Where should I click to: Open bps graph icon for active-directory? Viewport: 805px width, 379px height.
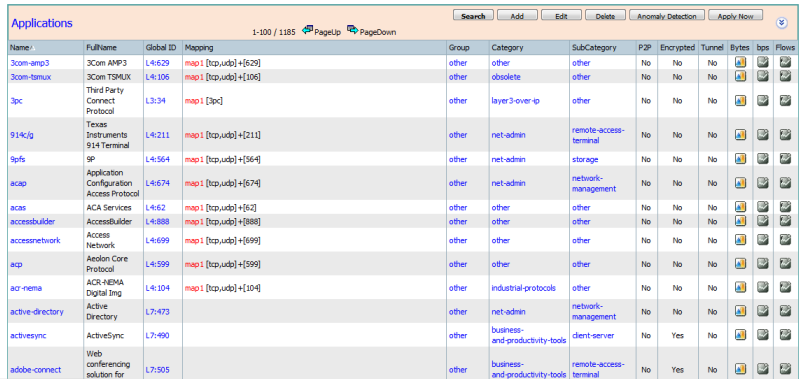pos(763,311)
